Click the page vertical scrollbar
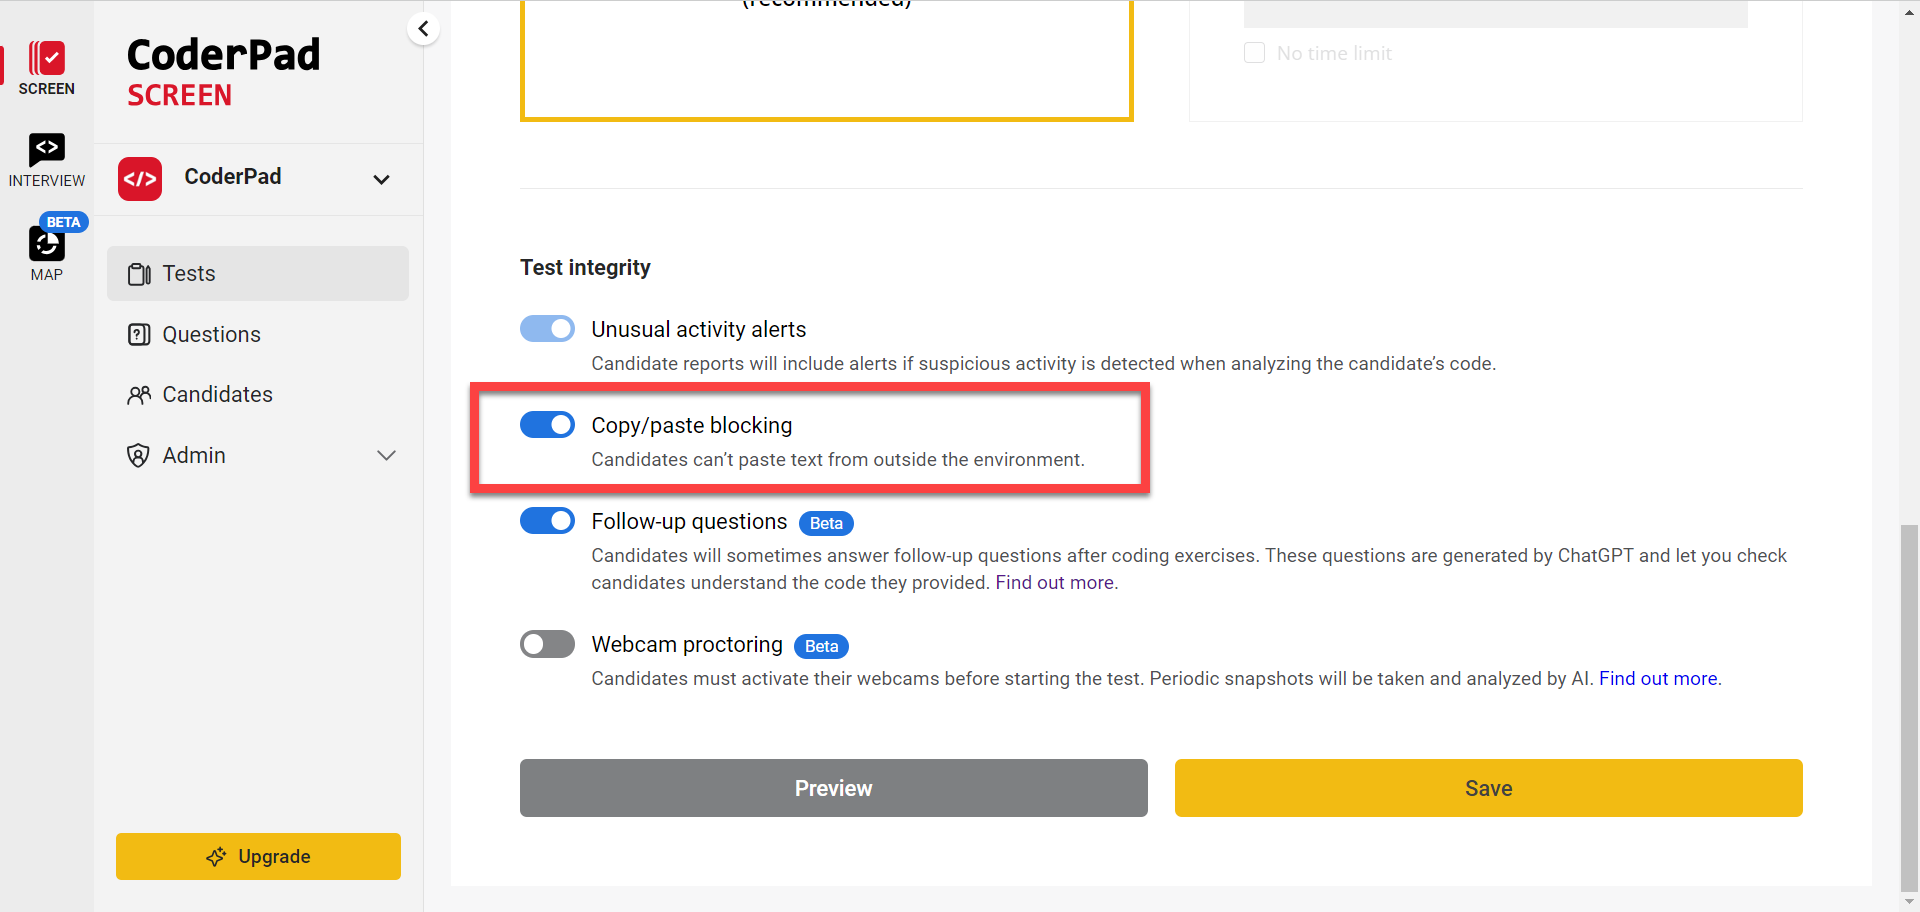 [x=1909, y=700]
